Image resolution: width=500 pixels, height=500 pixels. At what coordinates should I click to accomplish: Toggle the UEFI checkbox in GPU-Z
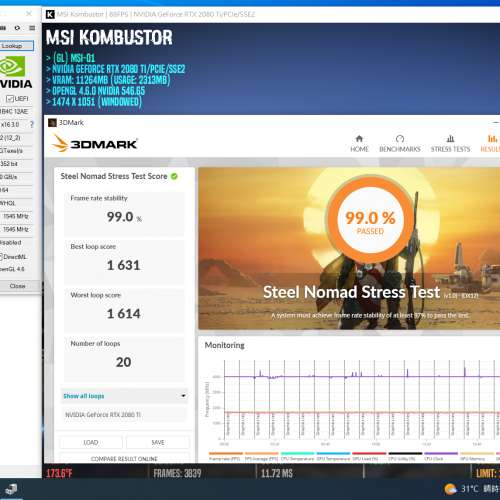click(10, 99)
